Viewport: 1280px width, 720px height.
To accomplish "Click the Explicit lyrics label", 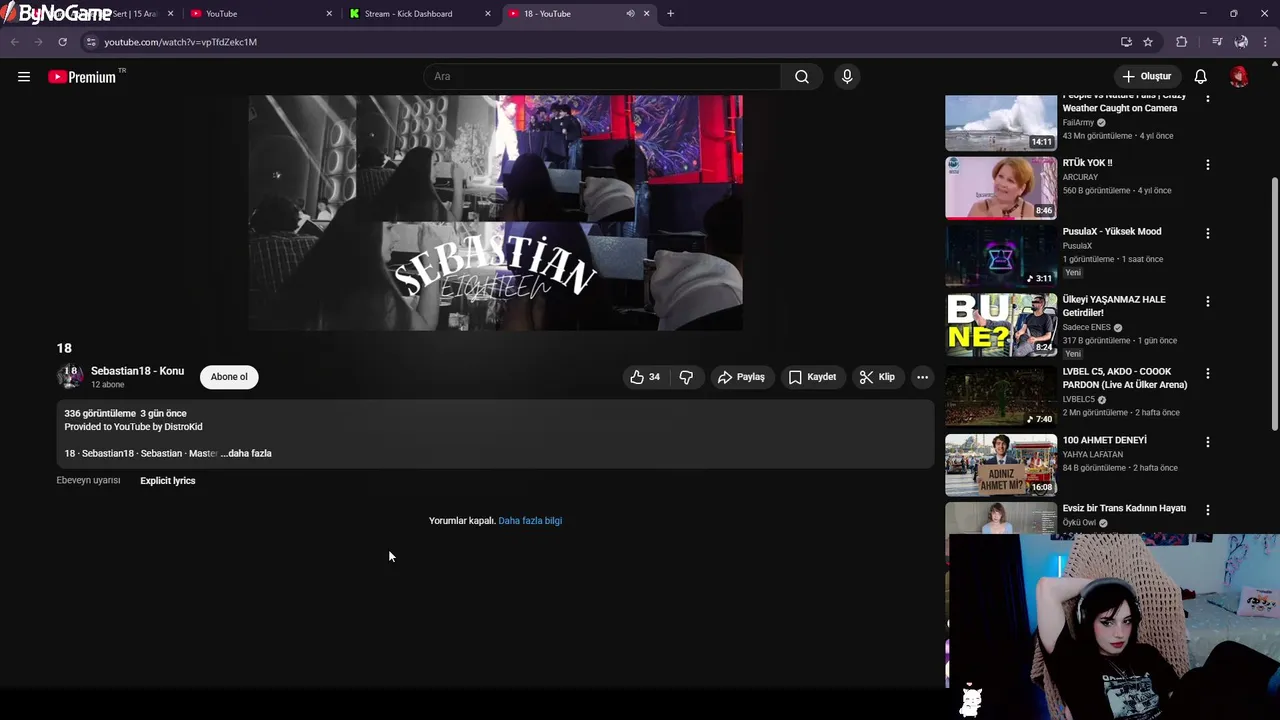I will (168, 481).
